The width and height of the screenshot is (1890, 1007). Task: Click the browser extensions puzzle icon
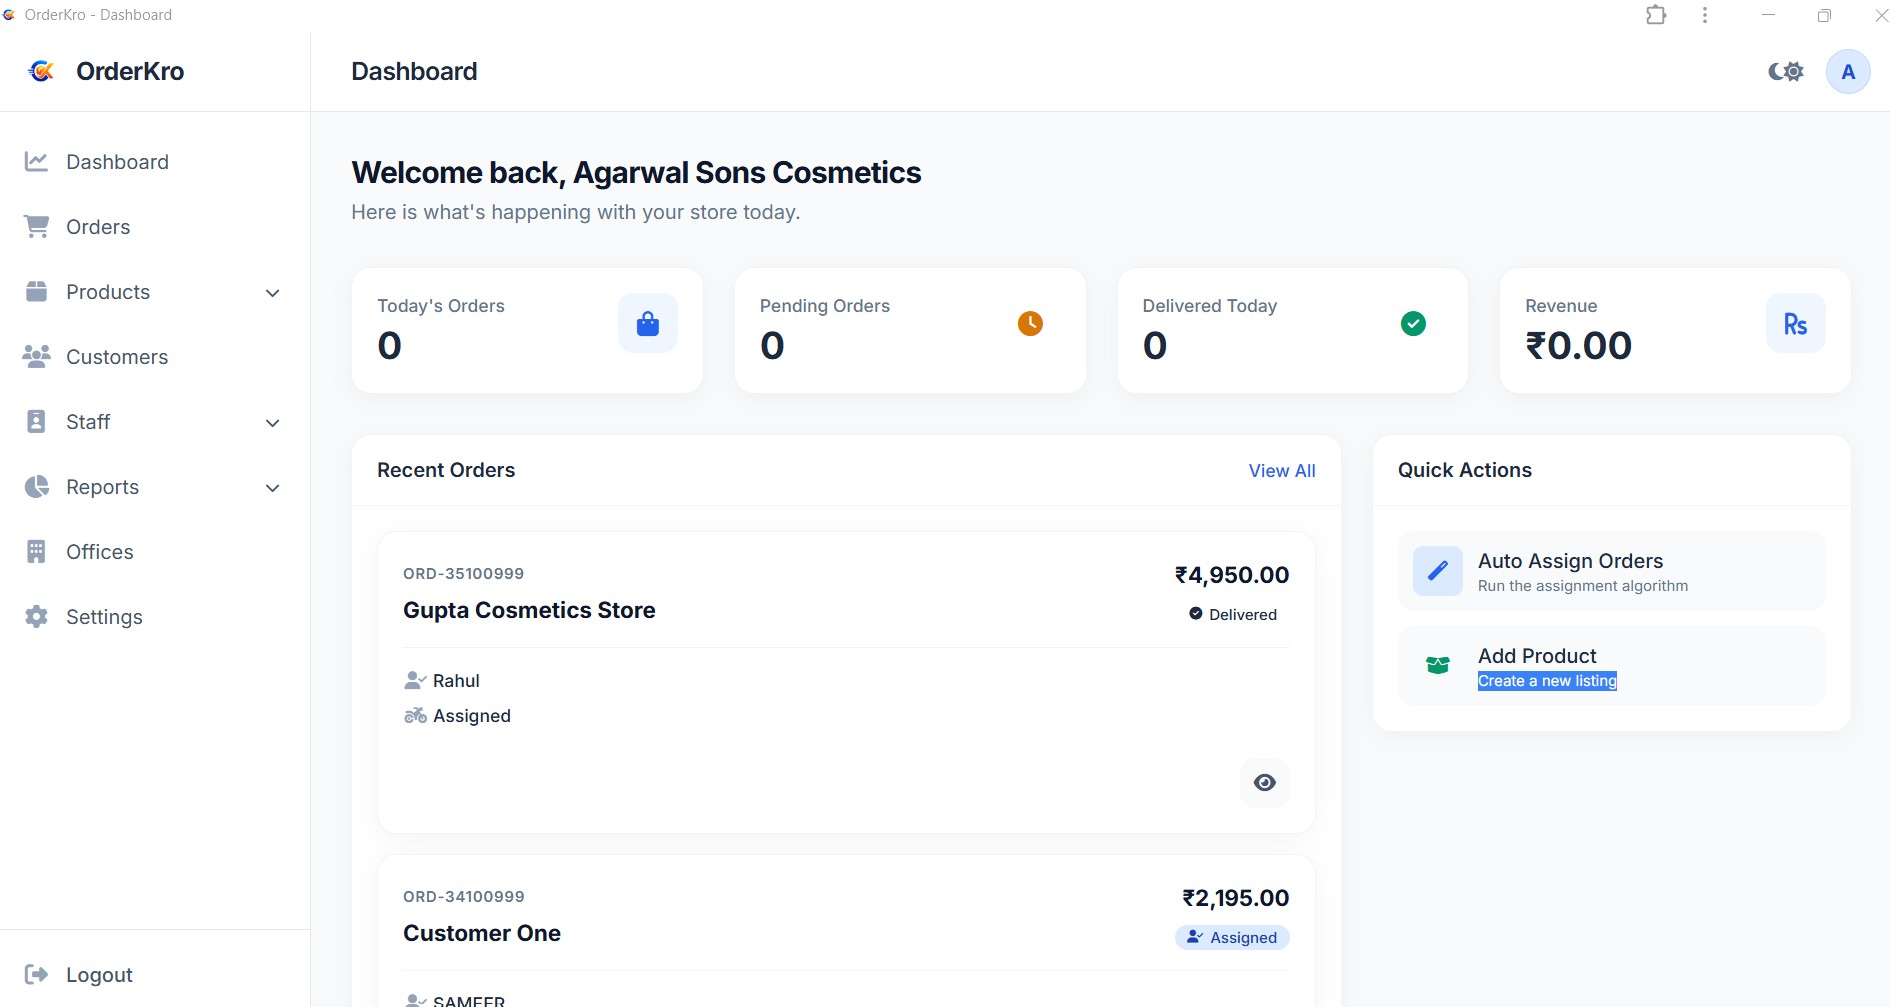pos(1656,15)
